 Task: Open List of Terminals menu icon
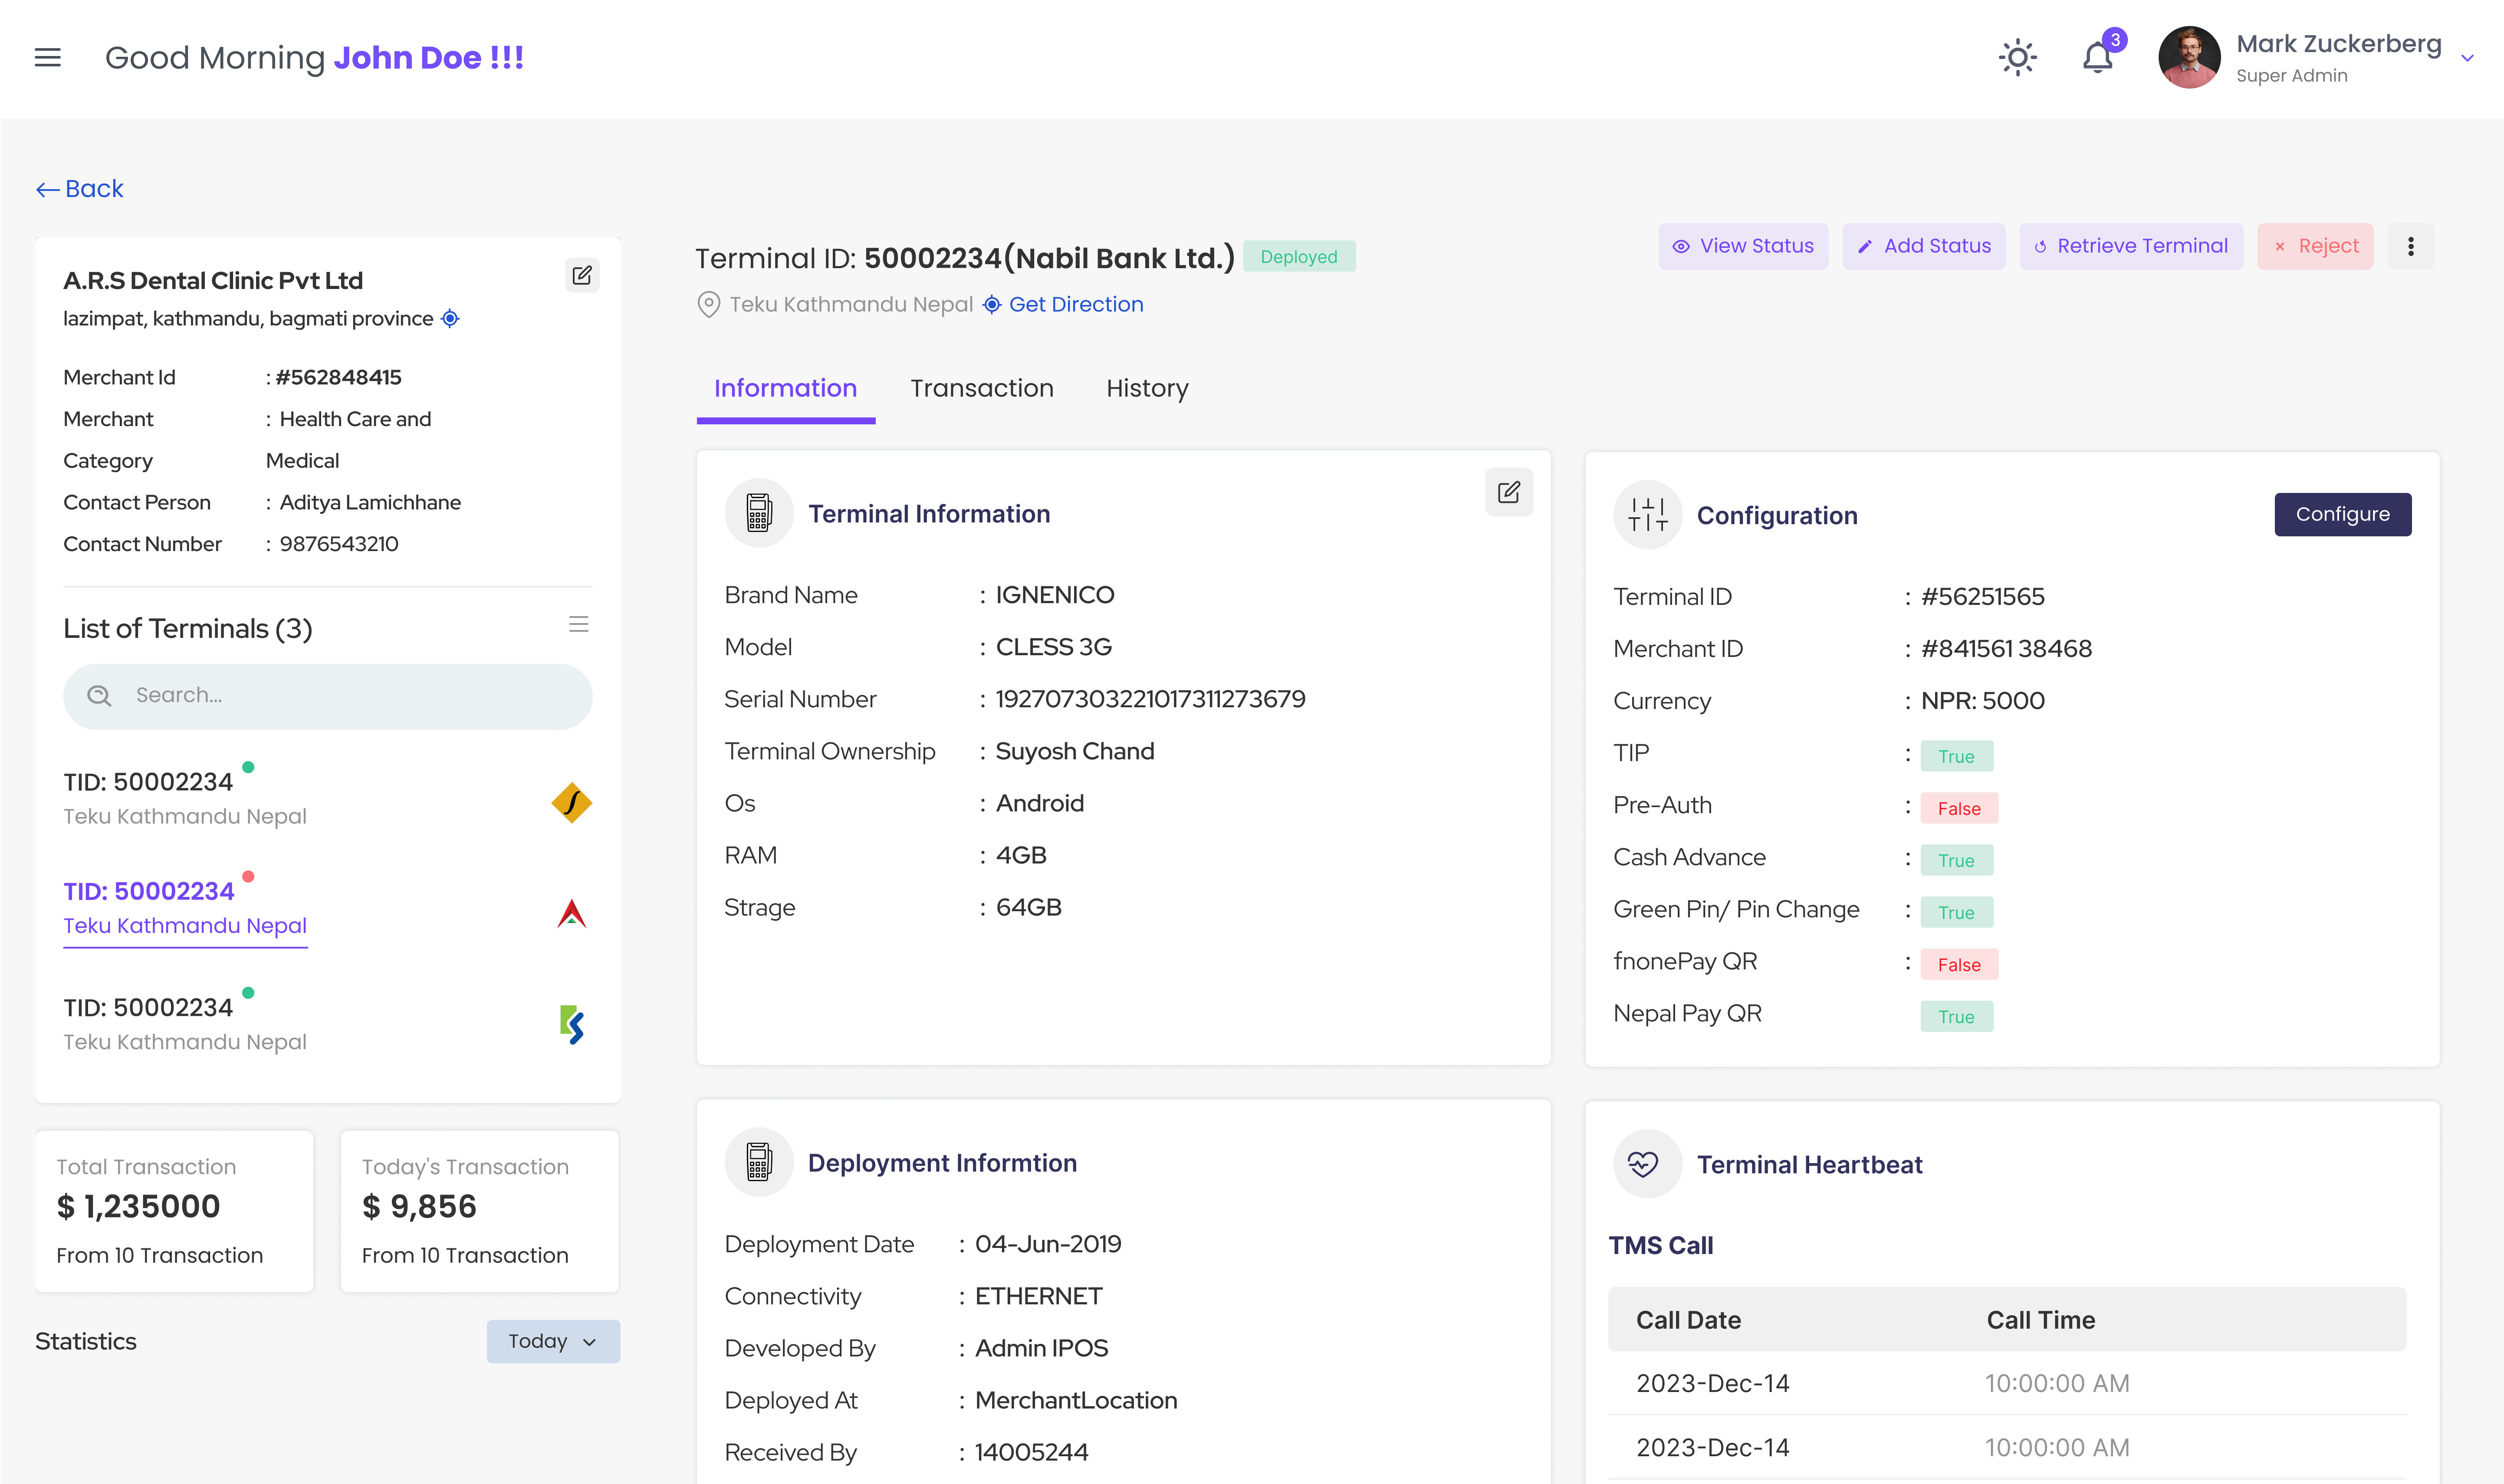click(x=578, y=624)
